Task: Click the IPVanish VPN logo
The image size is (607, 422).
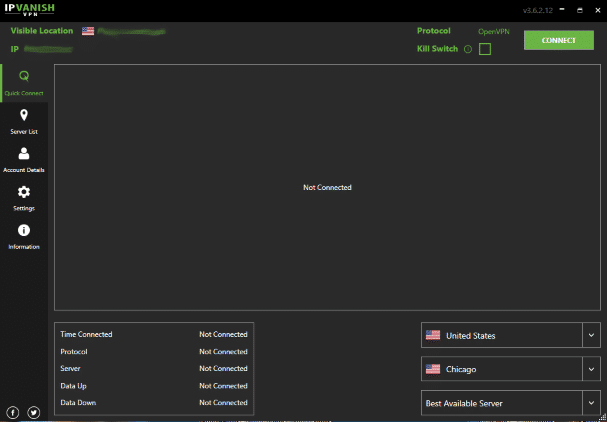Action: click(29, 9)
